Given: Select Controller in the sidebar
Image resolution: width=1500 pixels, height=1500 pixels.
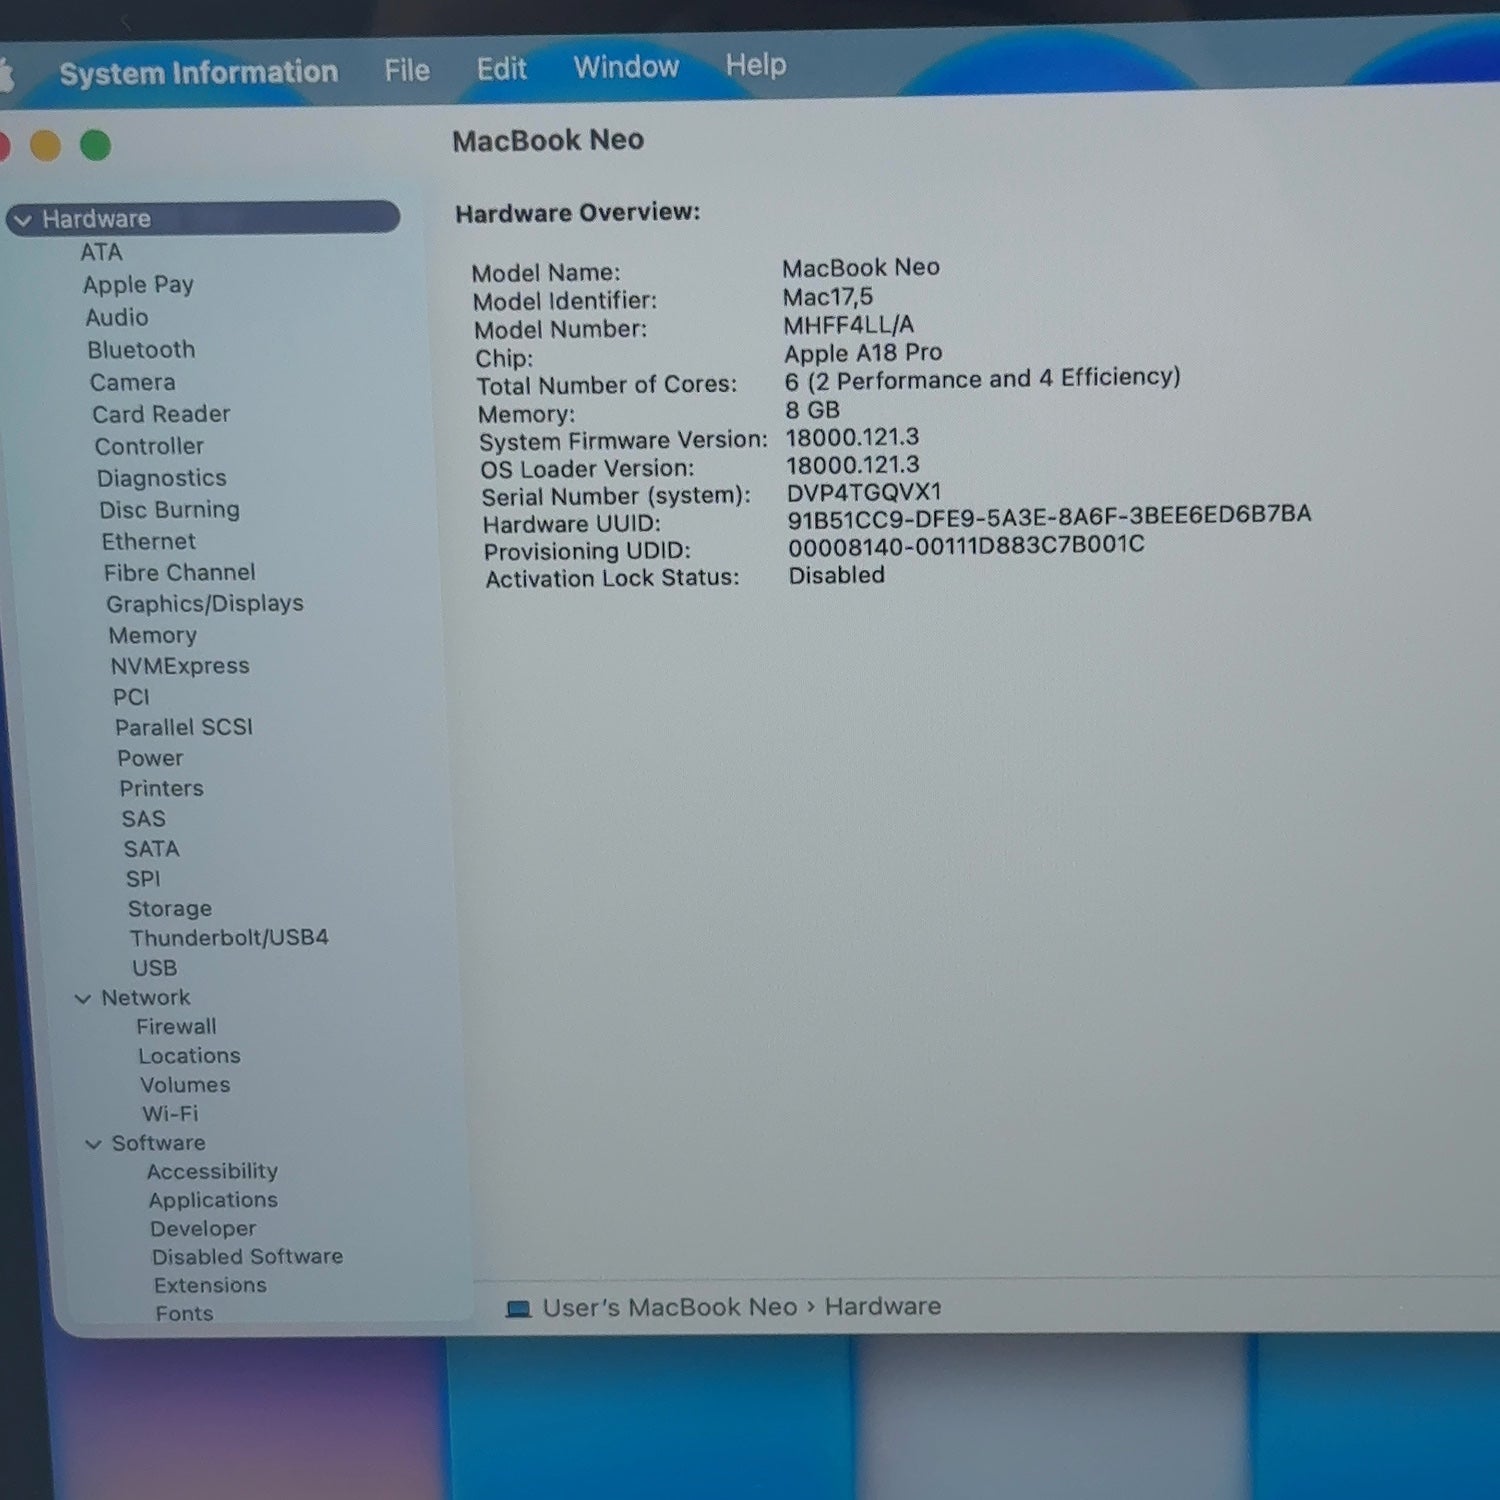Looking at the screenshot, I should tap(149, 446).
